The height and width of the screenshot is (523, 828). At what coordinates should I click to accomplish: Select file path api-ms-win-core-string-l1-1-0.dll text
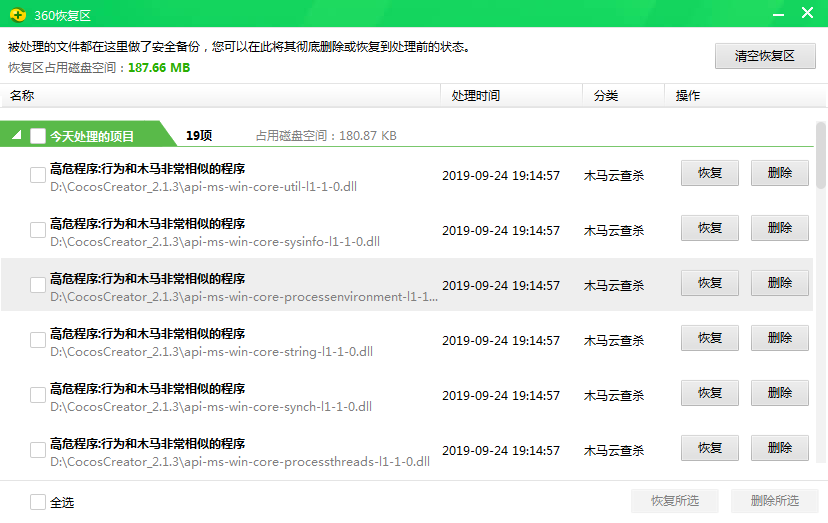(x=211, y=352)
